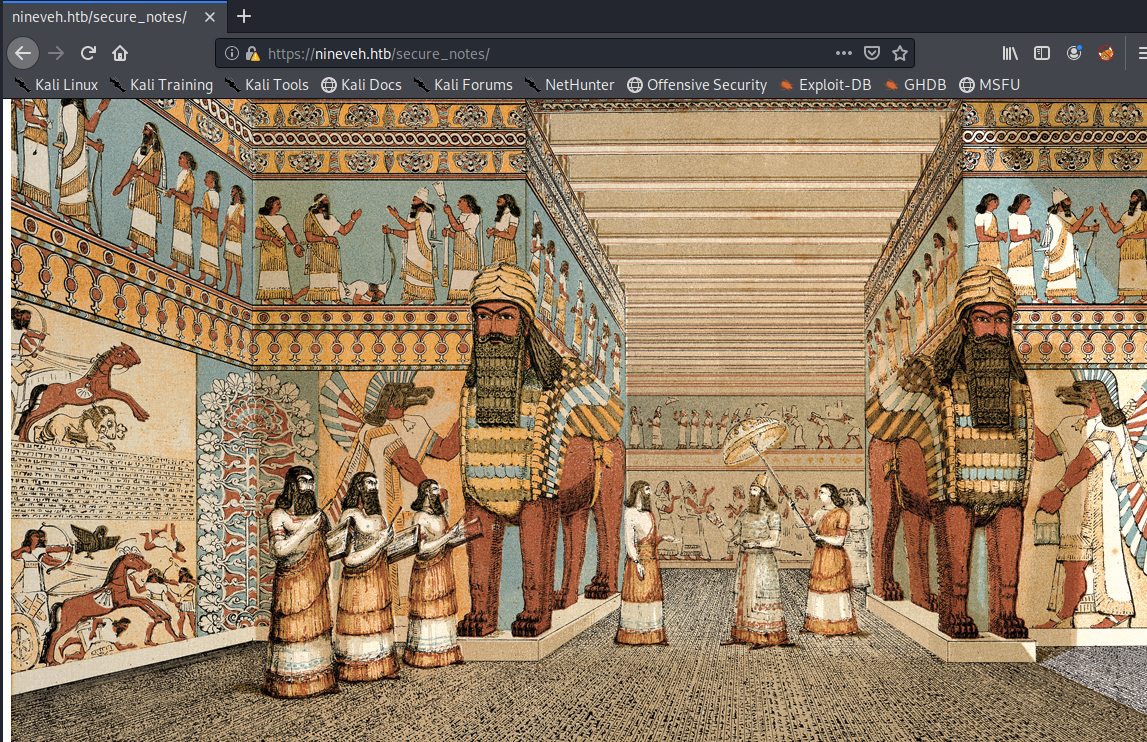1147x742 pixels.
Task: Open the Offensive Security bookmark
Action: tap(697, 85)
